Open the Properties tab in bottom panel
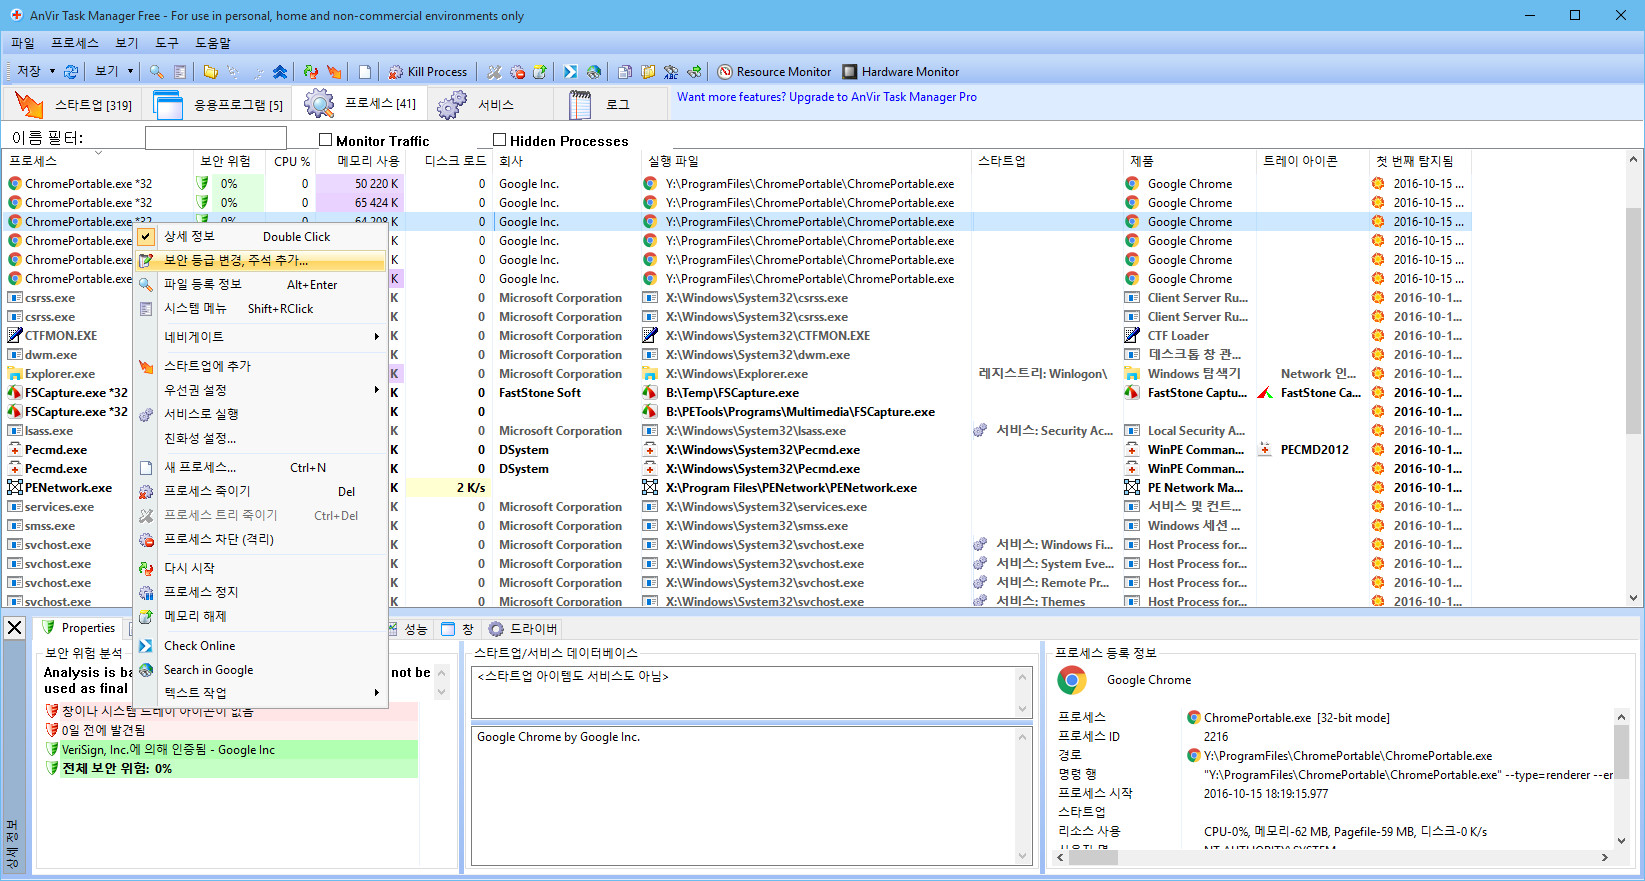Screen dimensions: 1645x881 (78, 628)
